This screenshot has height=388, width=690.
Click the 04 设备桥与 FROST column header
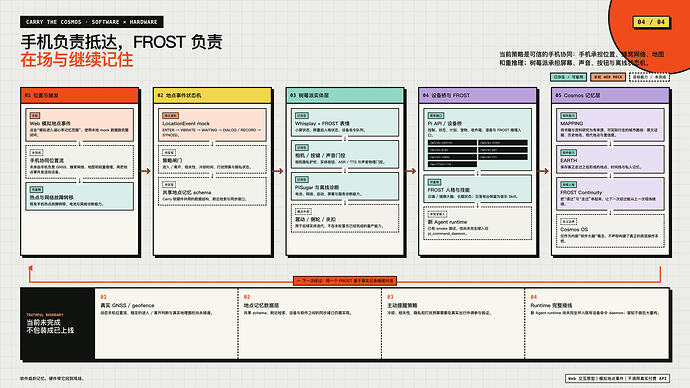coord(477,95)
